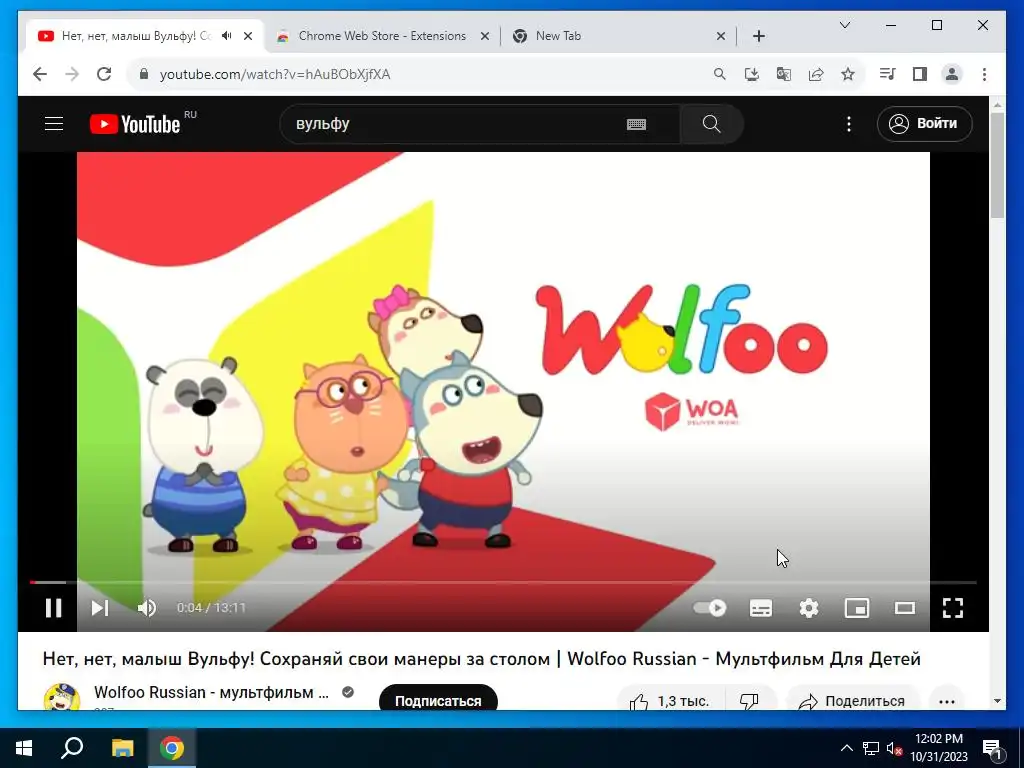Click the scrollbar down arrow
The height and width of the screenshot is (768, 1024).
click(997, 701)
